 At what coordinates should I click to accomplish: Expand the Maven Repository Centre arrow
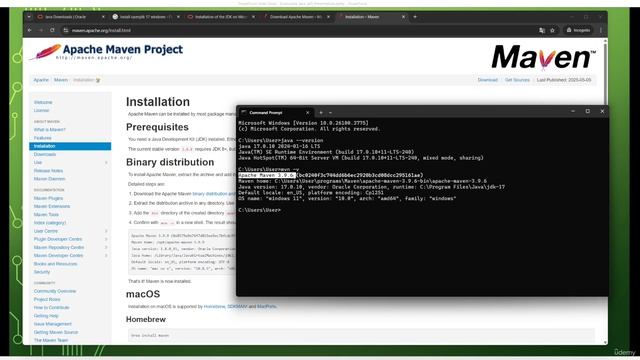[x=106, y=247]
